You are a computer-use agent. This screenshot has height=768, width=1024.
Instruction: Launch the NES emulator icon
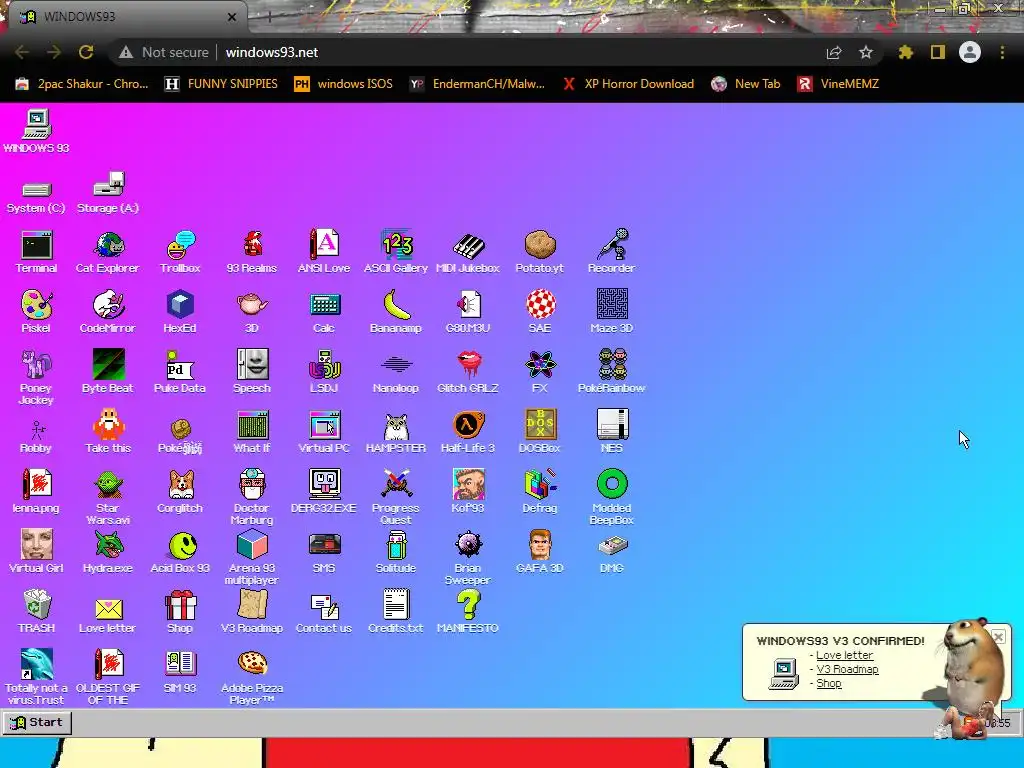[612, 432]
